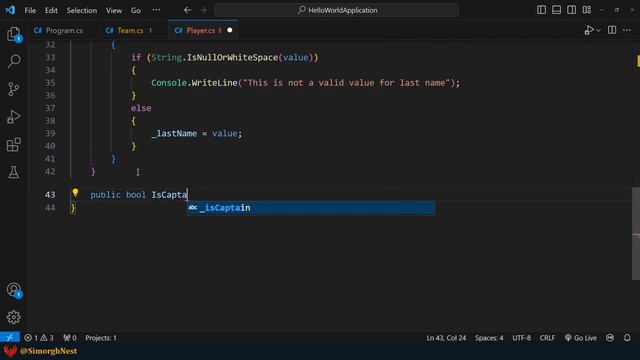Close Player.cs via its unsaved dot
The height and width of the screenshot is (360, 640).
[229, 30]
